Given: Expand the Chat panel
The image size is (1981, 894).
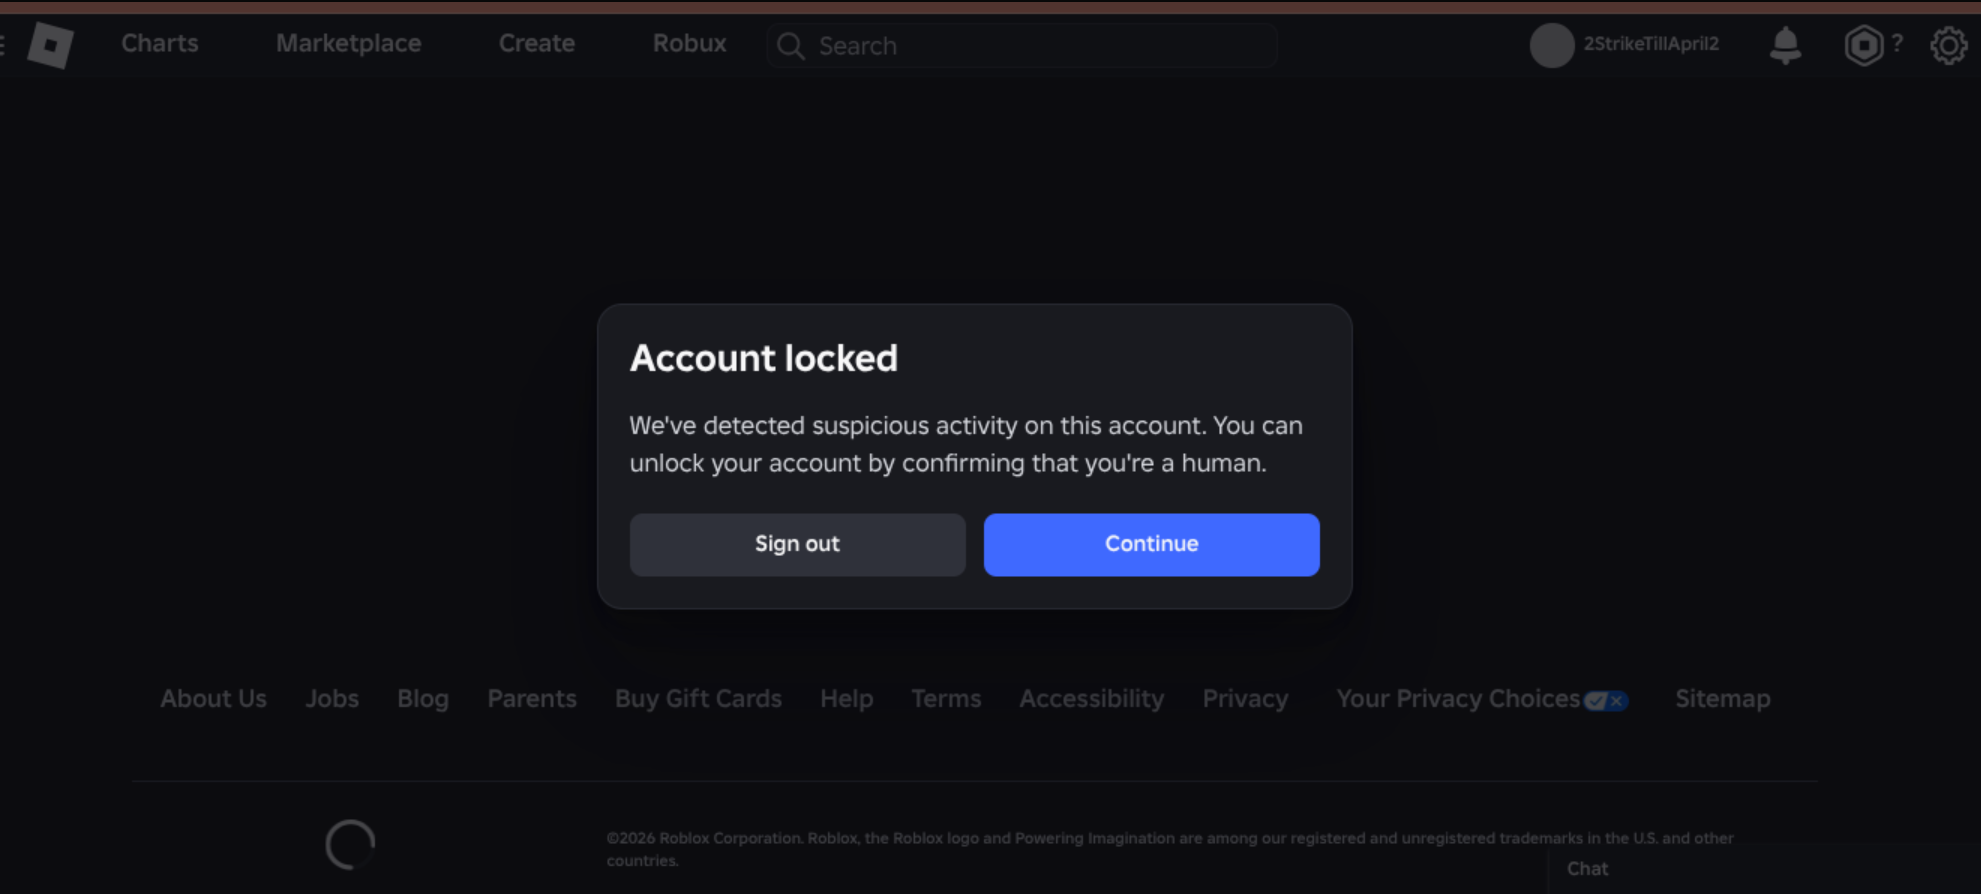Looking at the screenshot, I should [1587, 868].
